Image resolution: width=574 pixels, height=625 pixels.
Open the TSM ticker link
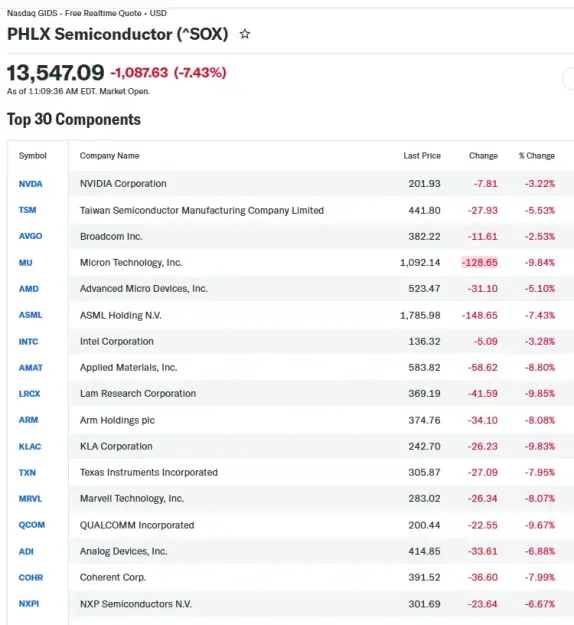(x=28, y=210)
